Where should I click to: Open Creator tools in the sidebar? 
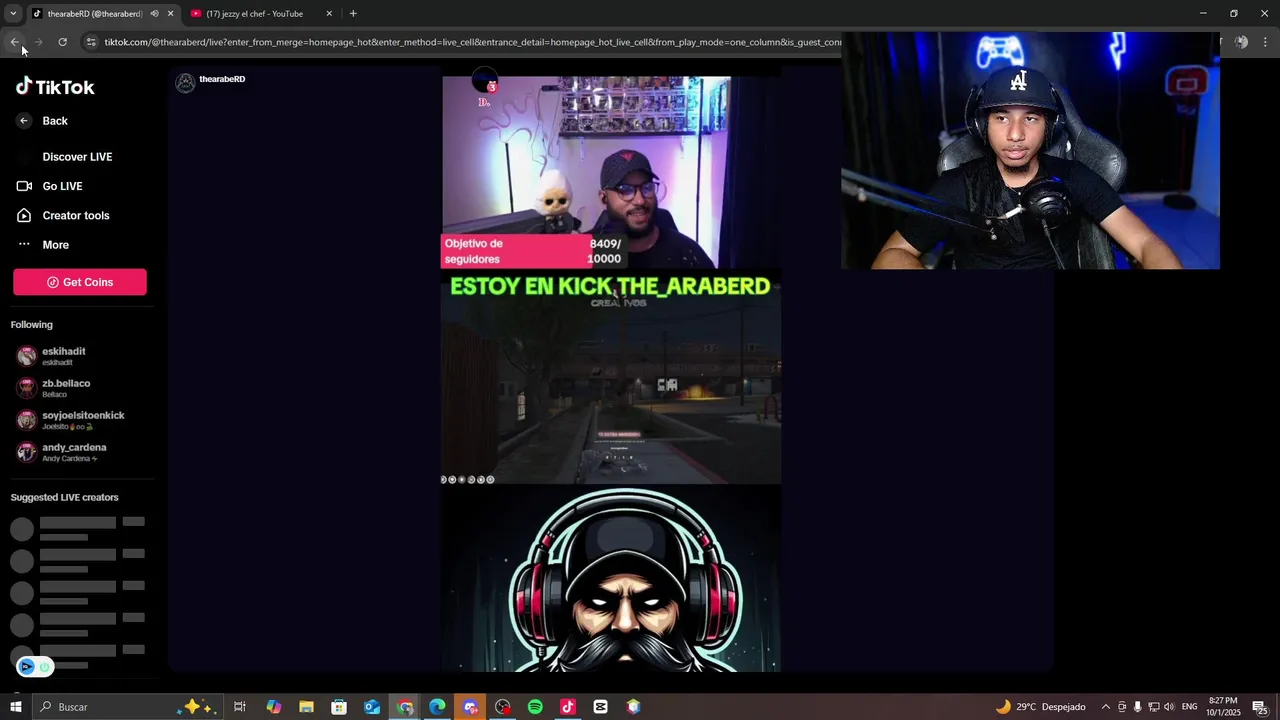point(76,216)
